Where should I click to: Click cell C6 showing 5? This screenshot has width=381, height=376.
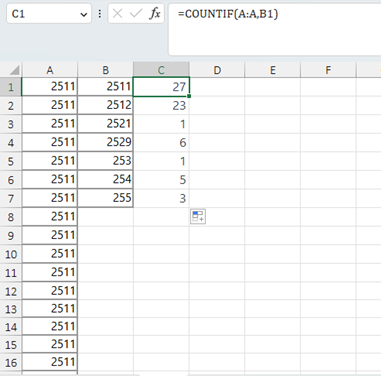(161, 180)
